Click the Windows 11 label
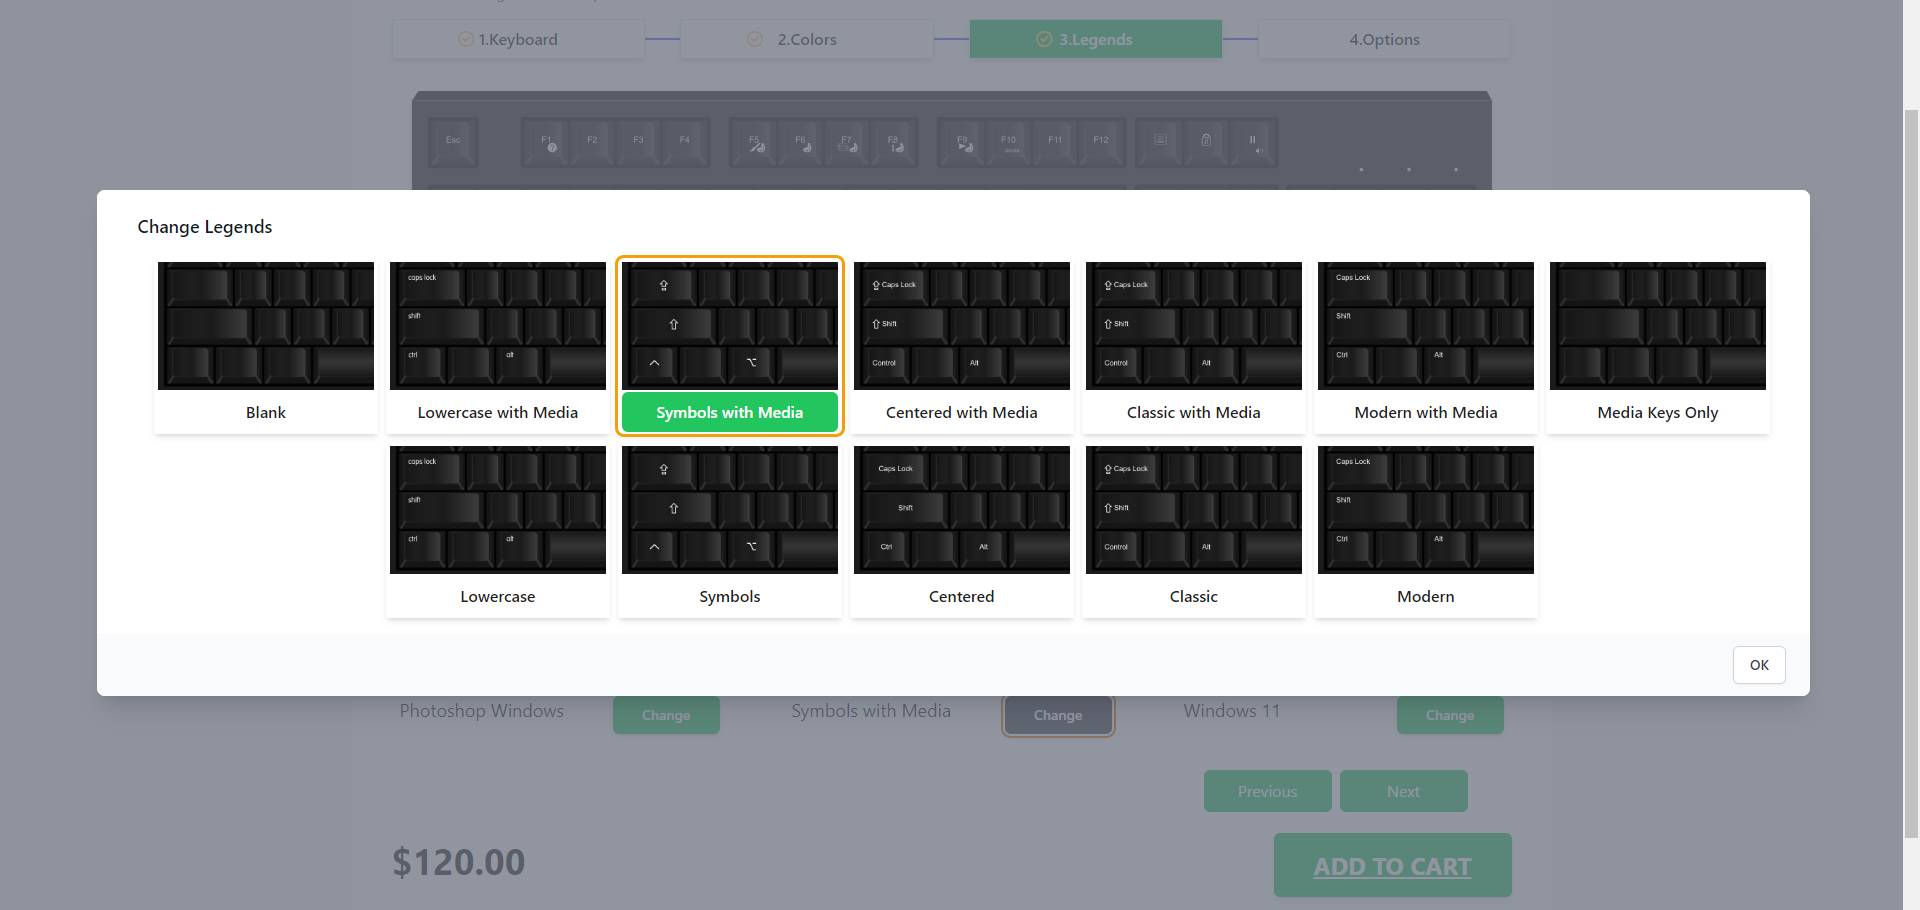1920x910 pixels. tap(1232, 711)
